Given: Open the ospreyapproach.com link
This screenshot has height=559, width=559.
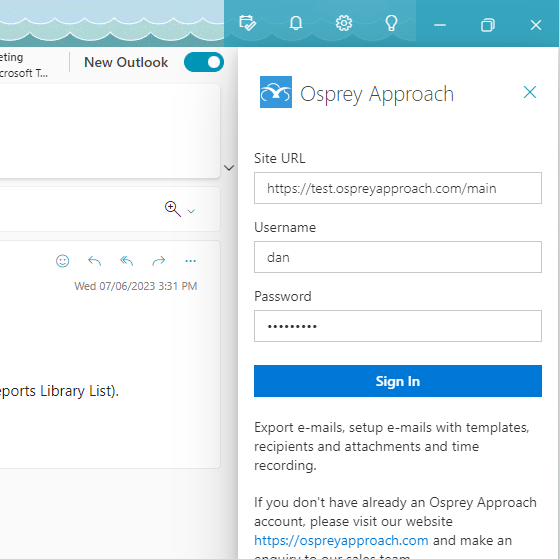Looking at the screenshot, I should coord(341,540).
